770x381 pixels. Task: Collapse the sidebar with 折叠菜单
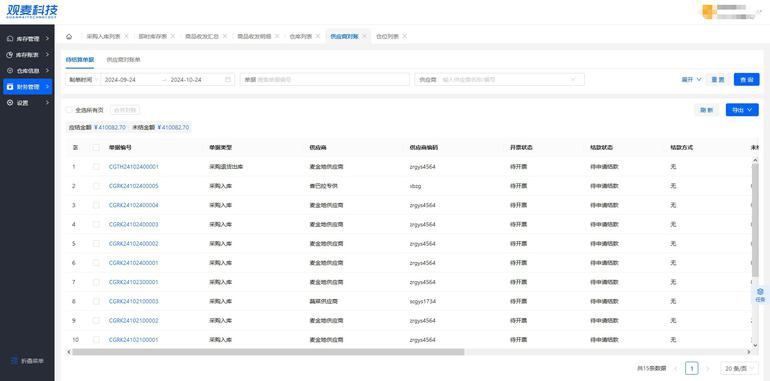pyautogui.click(x=27, y=361)
